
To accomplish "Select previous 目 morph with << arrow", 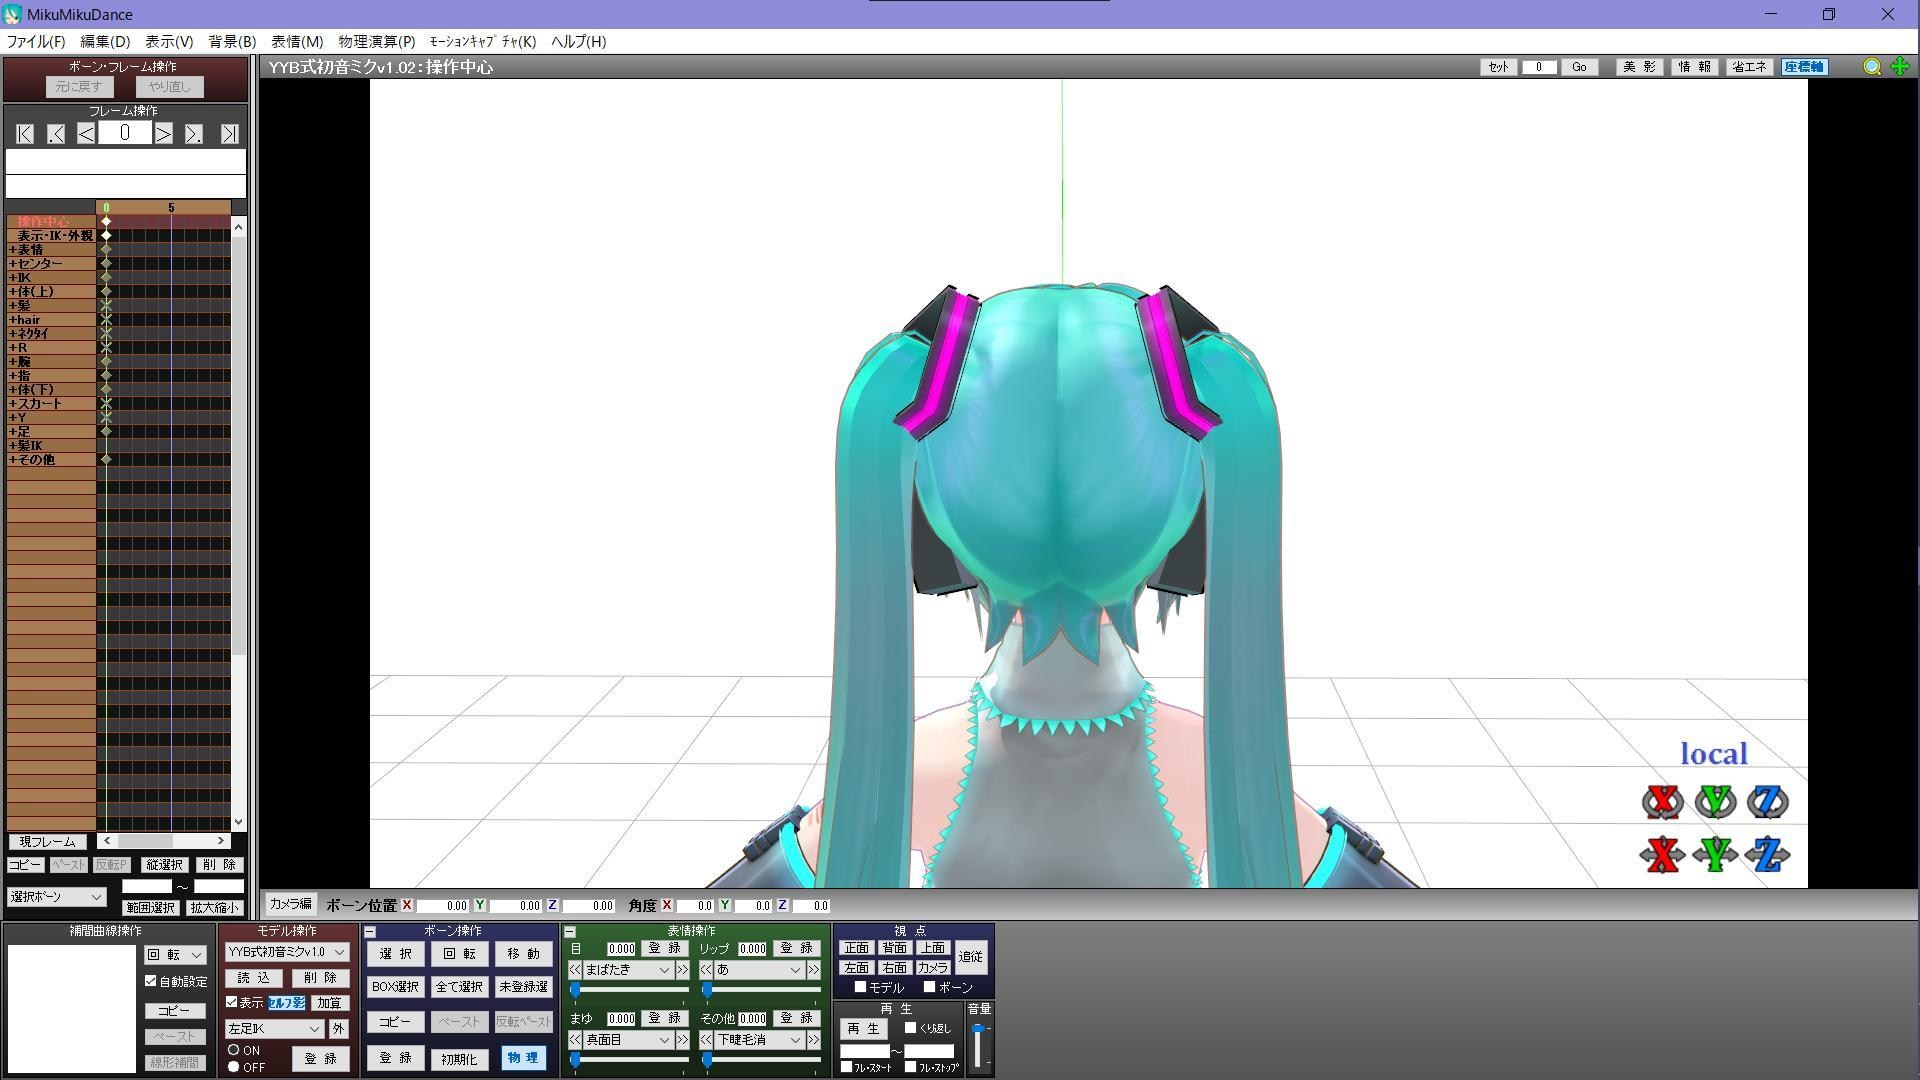I will [x=575, y=970].
